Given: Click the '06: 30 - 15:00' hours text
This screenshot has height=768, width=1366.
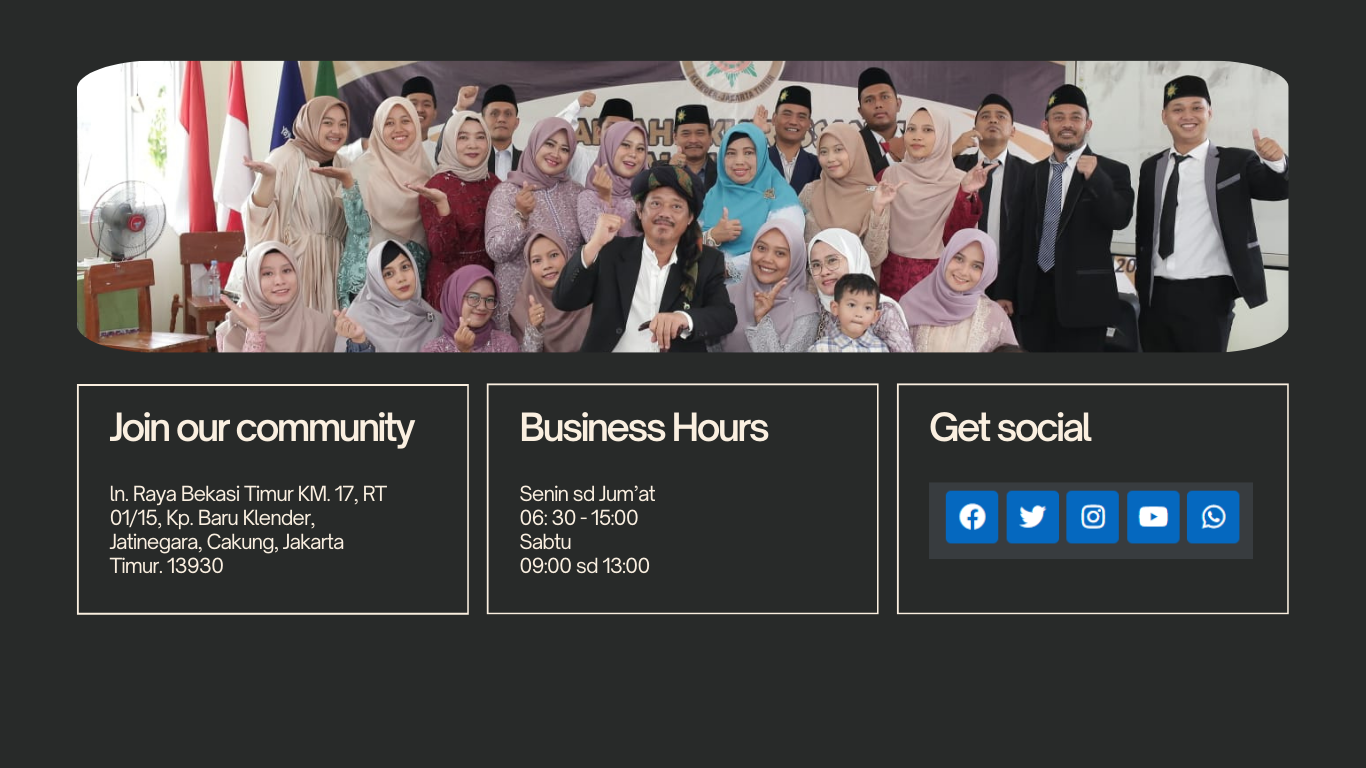Looking at the screenshot, I should [579, 518].
